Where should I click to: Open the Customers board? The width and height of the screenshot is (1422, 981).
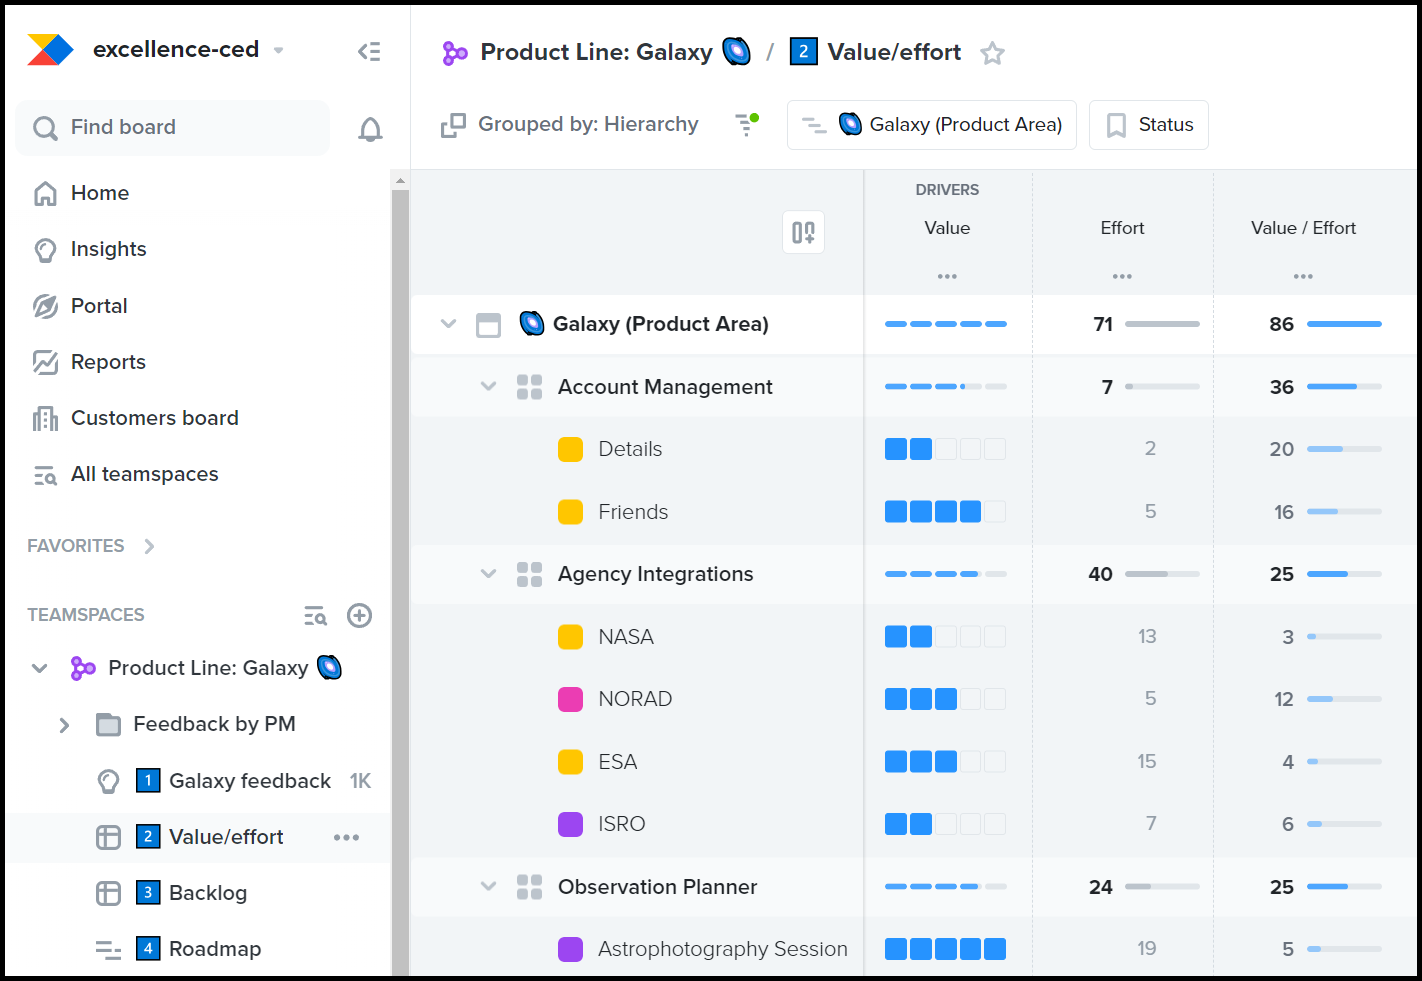(154, 417)
